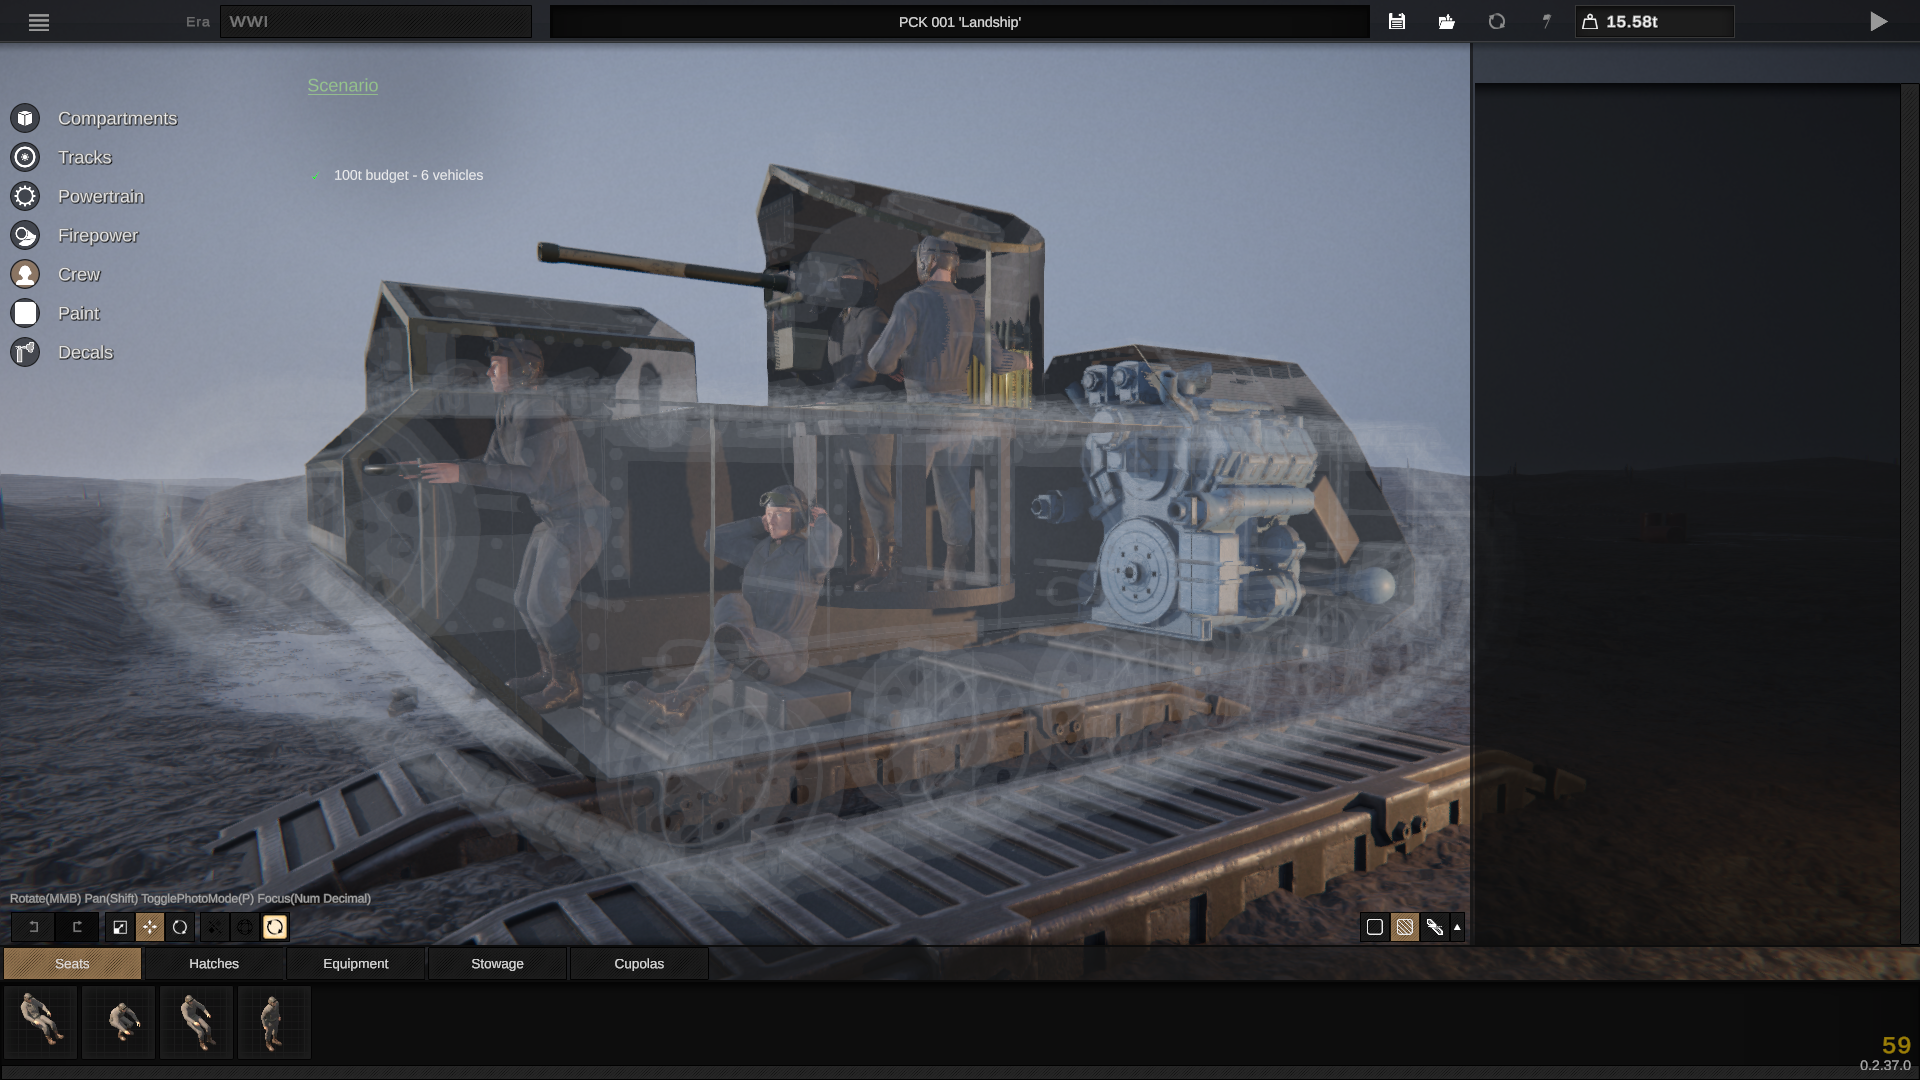
Task: Click the Decals label in the sidebar
Action: (x=86, y=352)
